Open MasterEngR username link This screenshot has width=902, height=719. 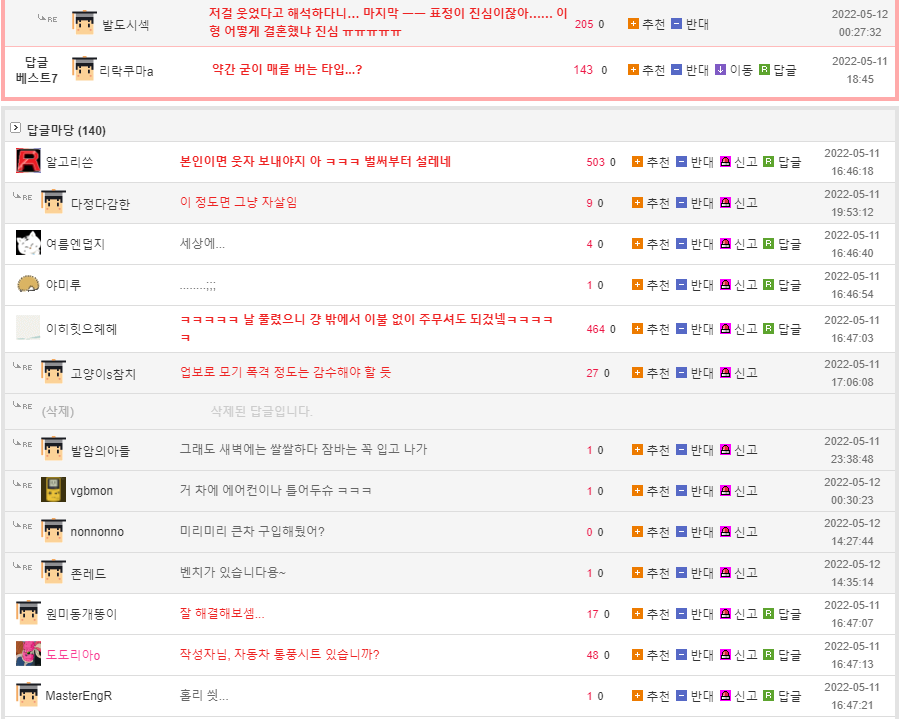click(x=79, y=696)
